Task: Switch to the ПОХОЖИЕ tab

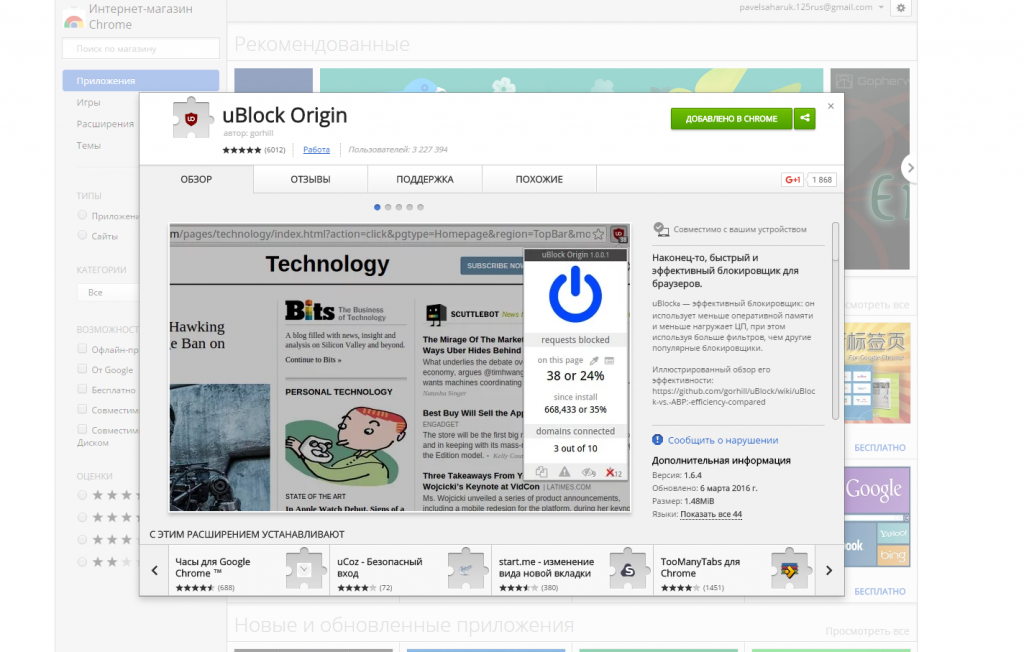Action: click(539, 179)
